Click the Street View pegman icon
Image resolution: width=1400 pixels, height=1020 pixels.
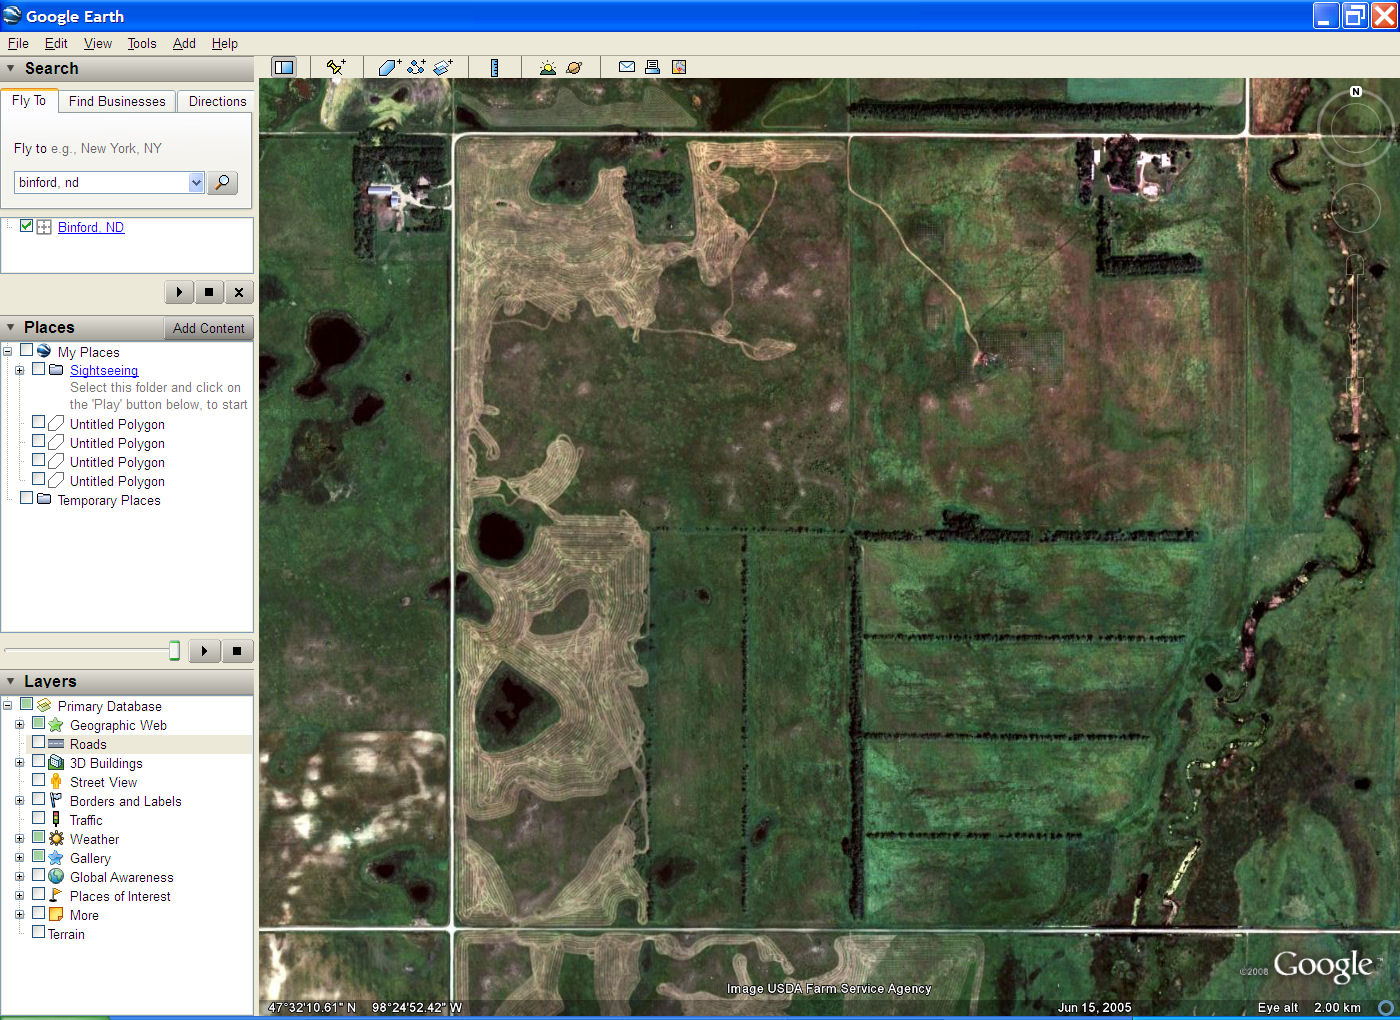[56, 782]
